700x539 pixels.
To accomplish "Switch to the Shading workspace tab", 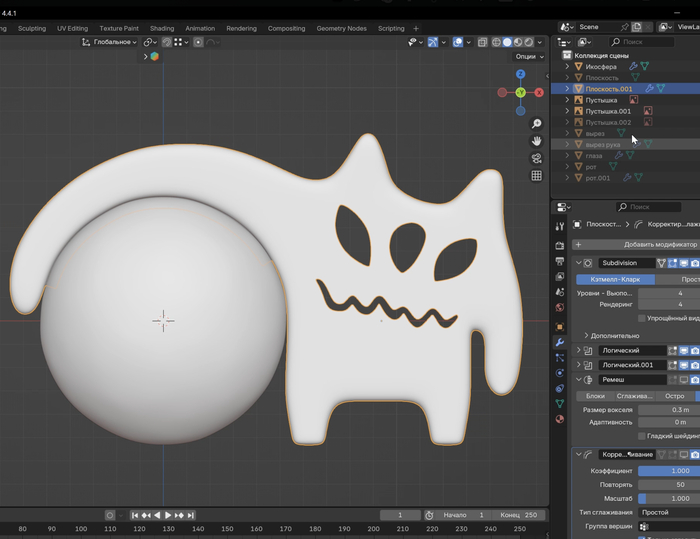I will pyautogui.click(x=162, y=28).
